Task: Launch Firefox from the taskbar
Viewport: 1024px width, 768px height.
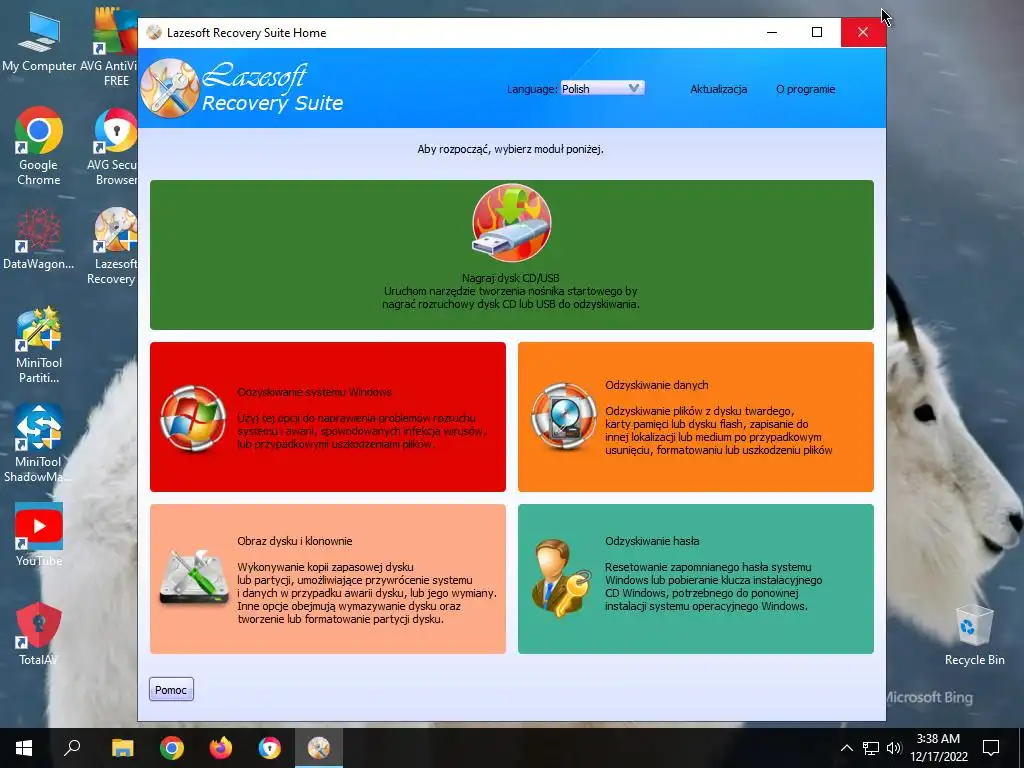Action: point(221,748)
